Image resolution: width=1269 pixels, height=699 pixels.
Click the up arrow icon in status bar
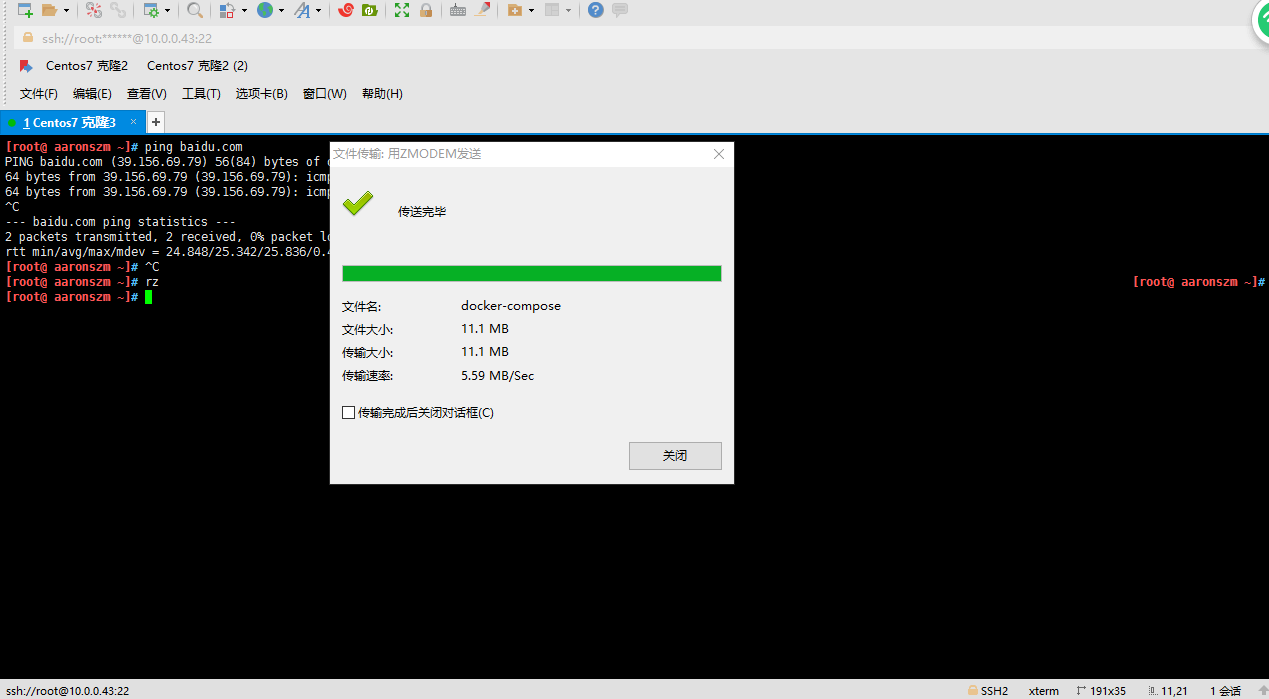coord(1262,691)
